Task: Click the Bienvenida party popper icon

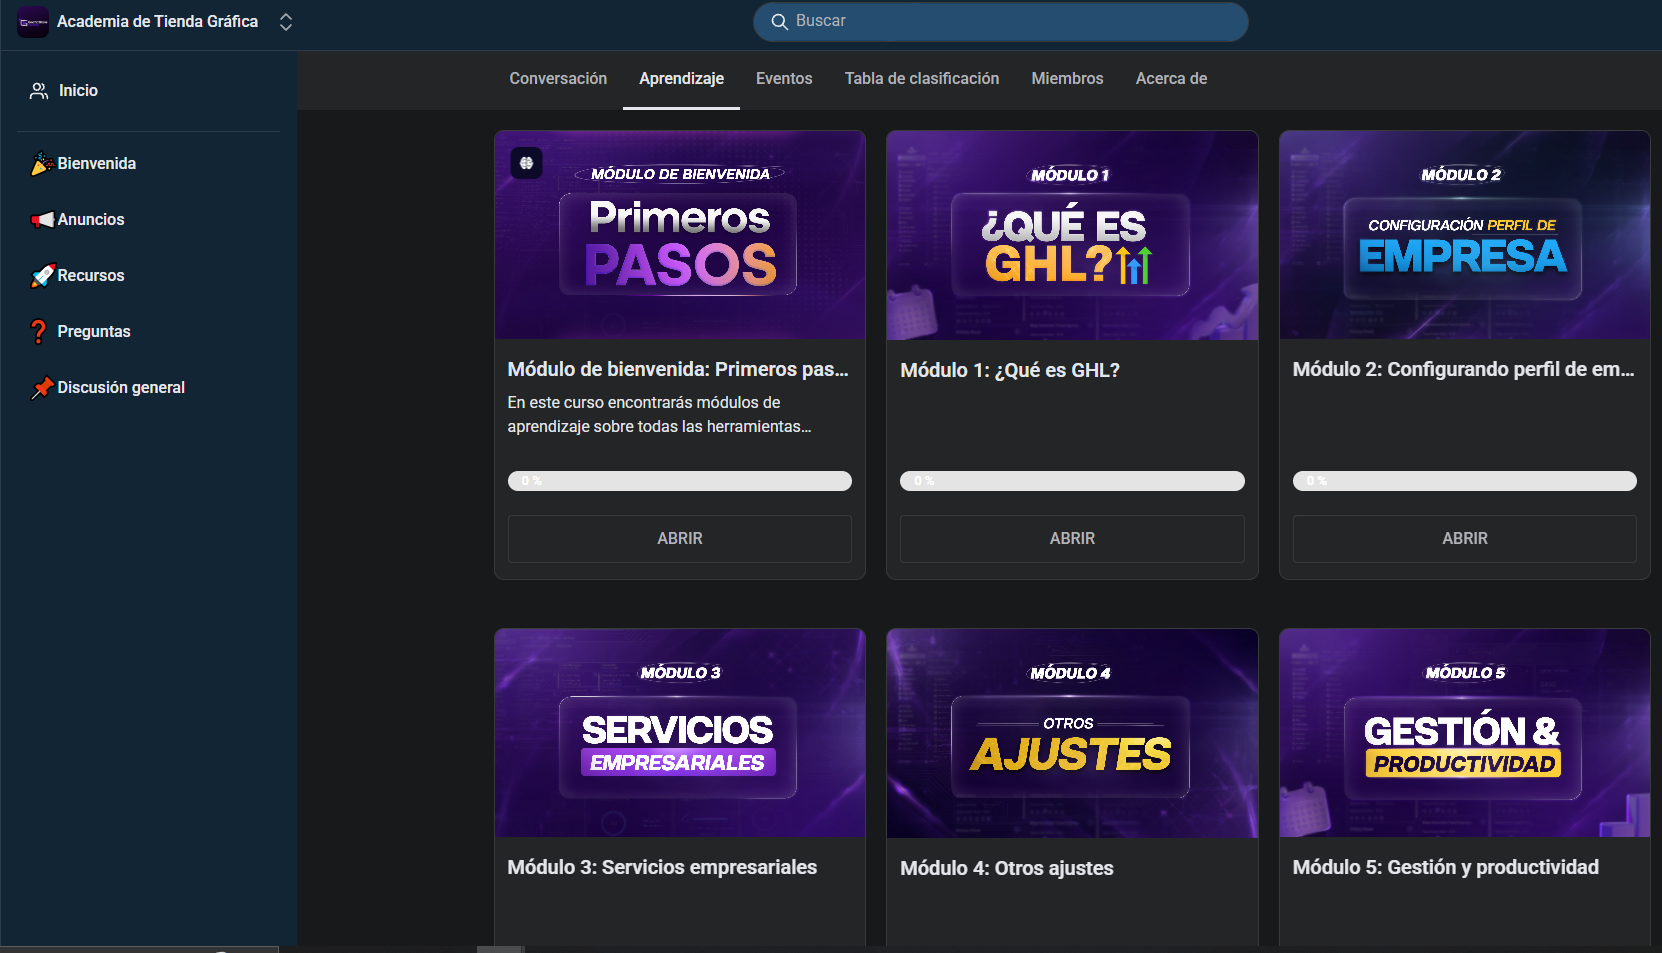Action: pyautogui.click(x=42, y=164)
